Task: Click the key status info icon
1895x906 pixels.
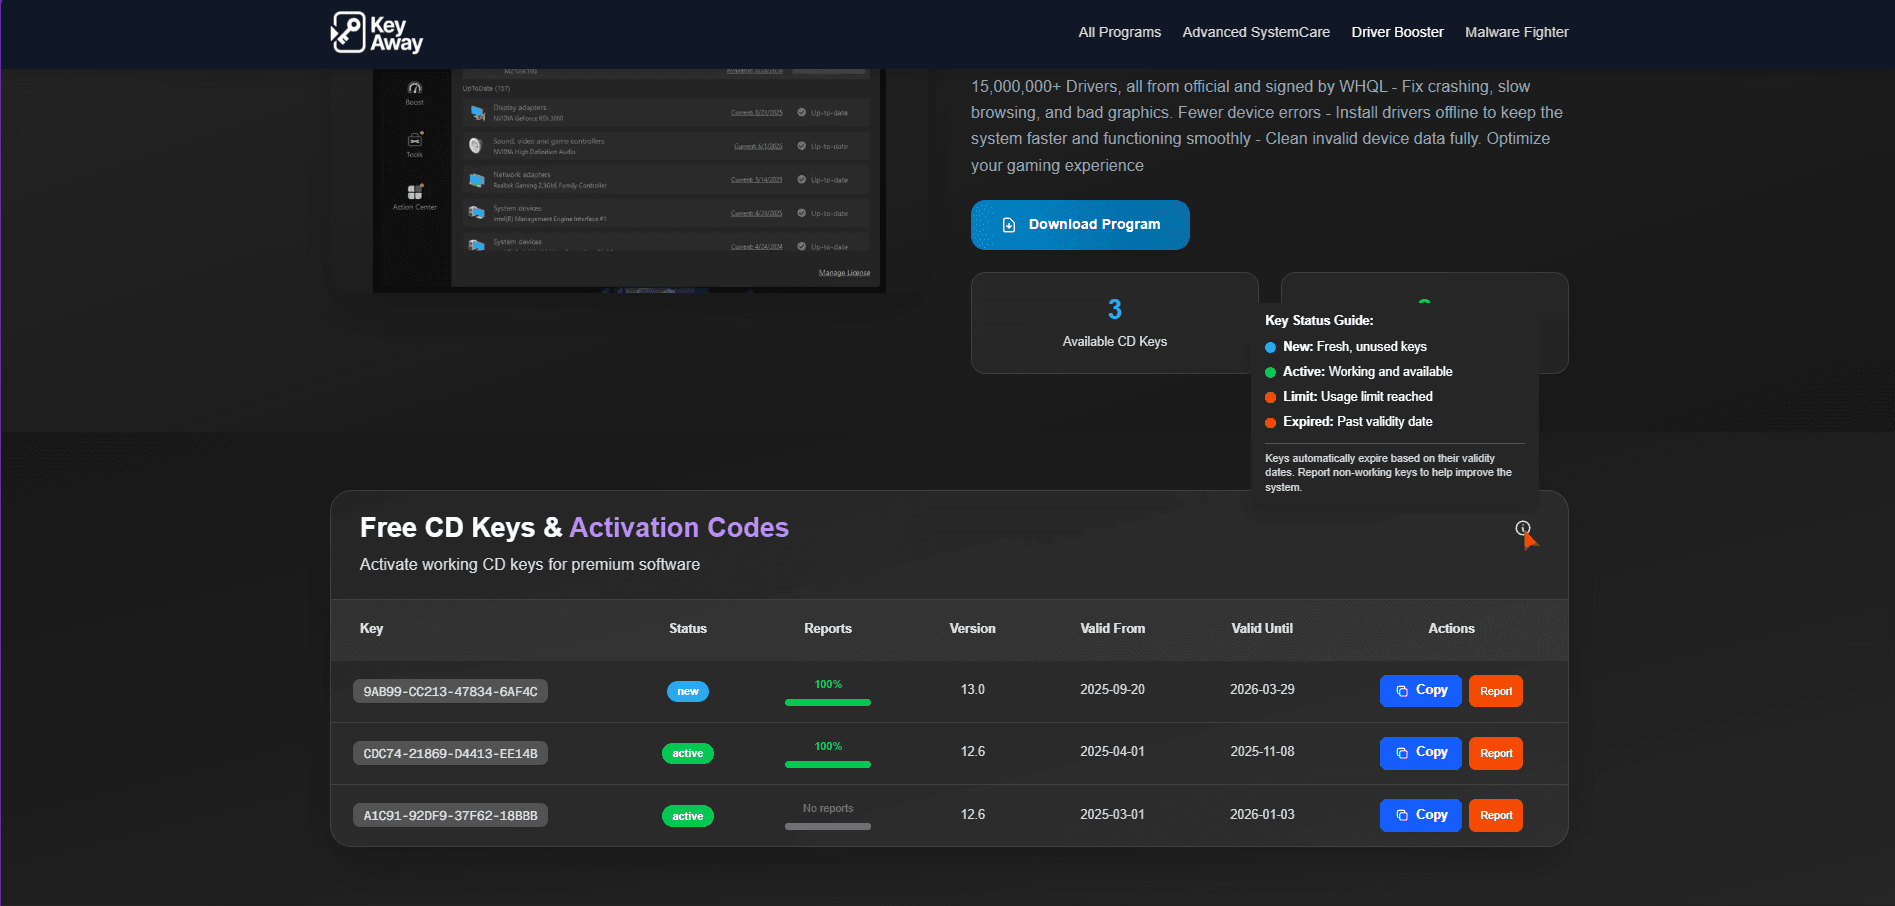Action: [x=1522, y=528]
